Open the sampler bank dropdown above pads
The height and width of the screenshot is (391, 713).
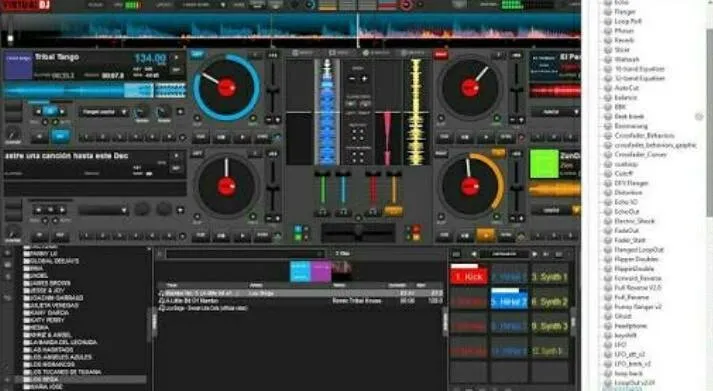(504, 254)
